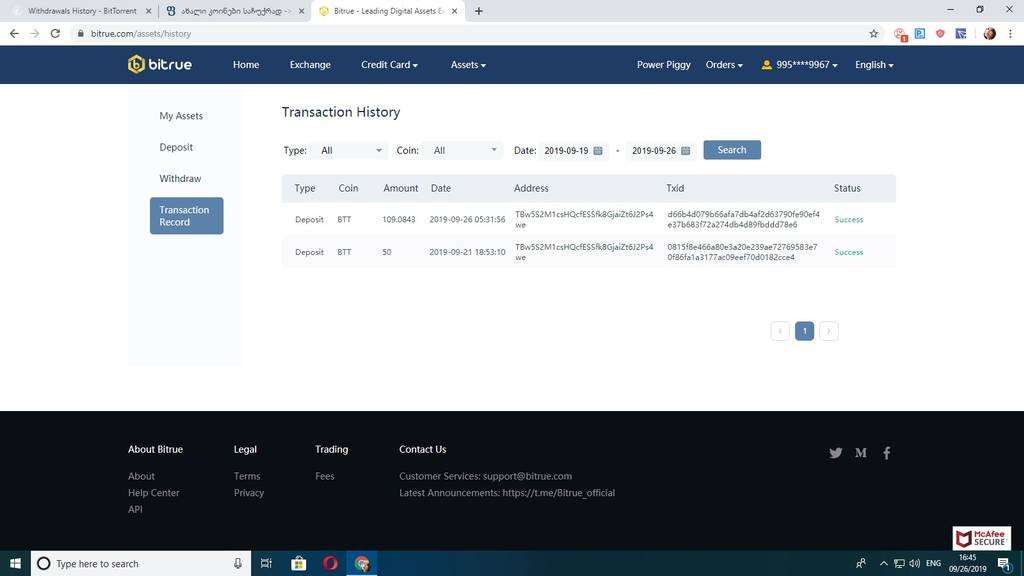Click the Chrome icon in the taskbar
The image size is (1024, 576).
pos(362,563)
